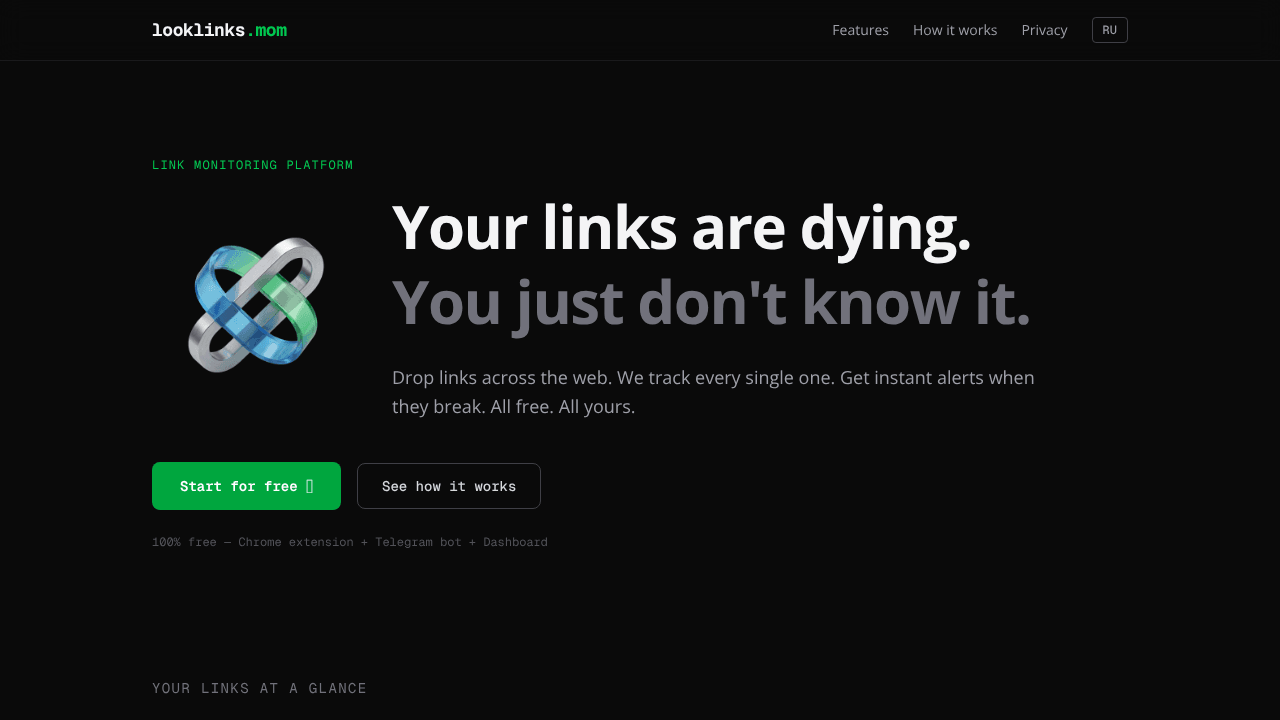Open the Features navigation link
The height and width of the screenshot is (720, 1280).
[x=860, y=30]
